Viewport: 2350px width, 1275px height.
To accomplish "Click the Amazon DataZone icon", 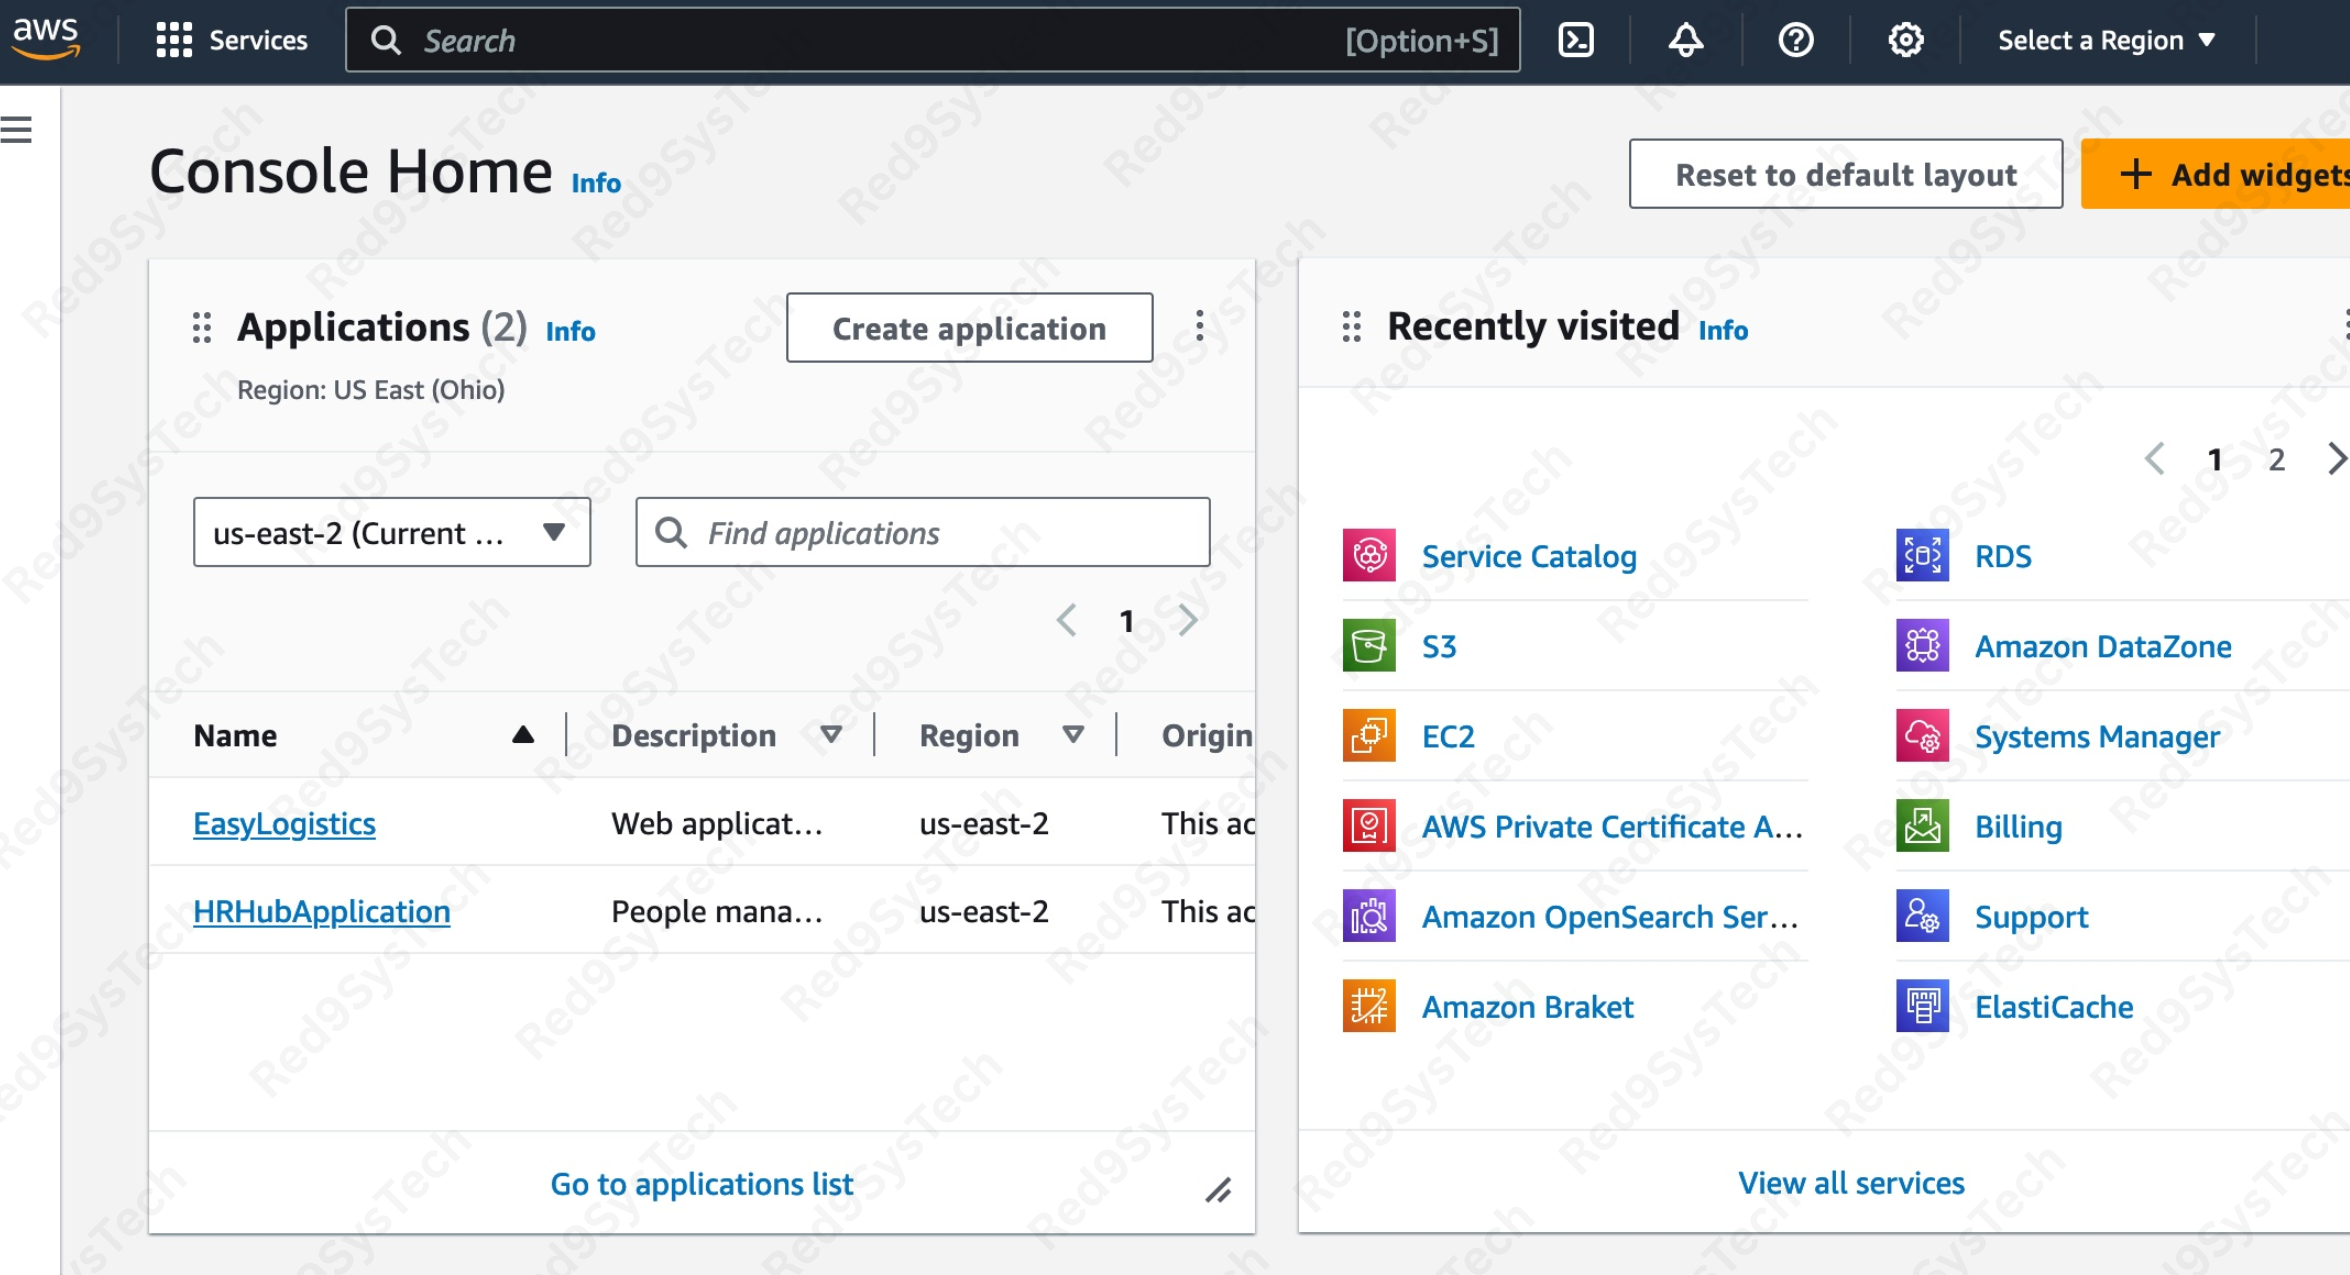I will pos(1922,646).
